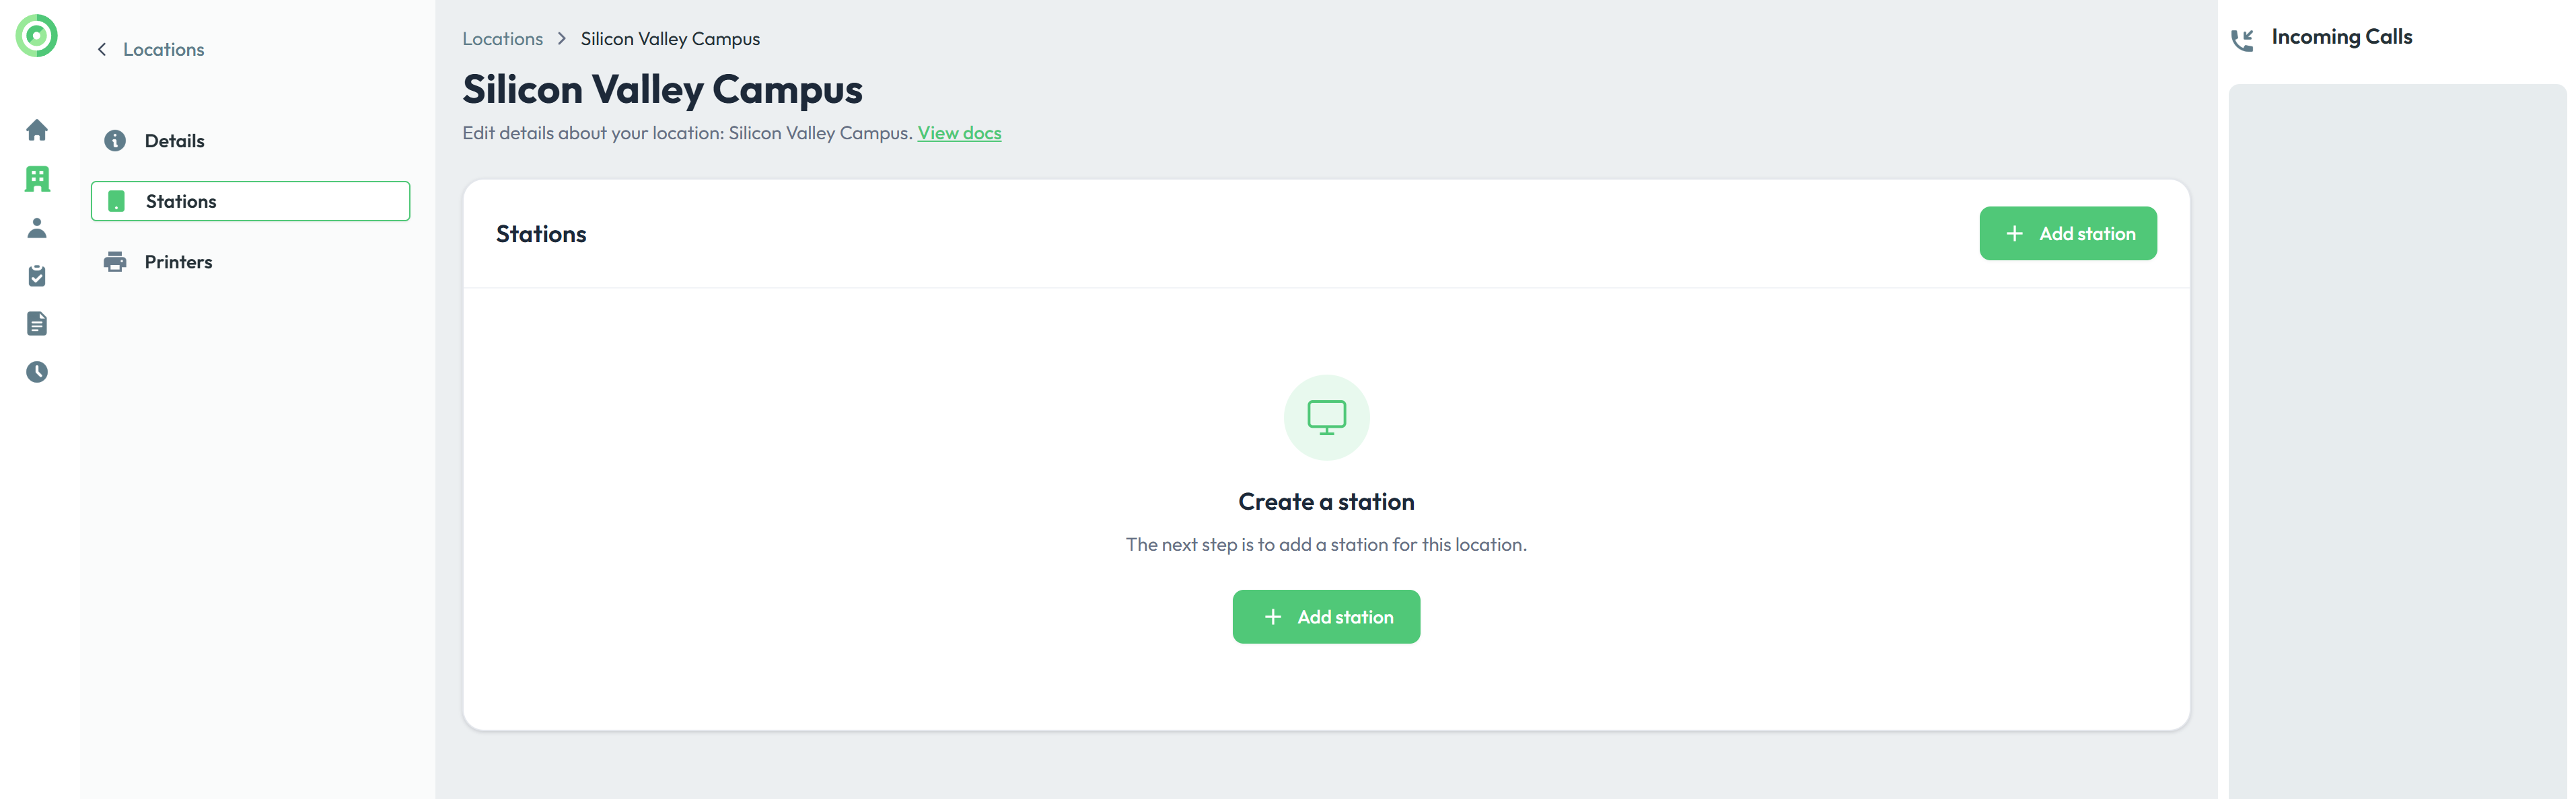Click the Locations breadcrumb link
The width and height of the screenshot is (2576, 799).
[x=502, y=39]
